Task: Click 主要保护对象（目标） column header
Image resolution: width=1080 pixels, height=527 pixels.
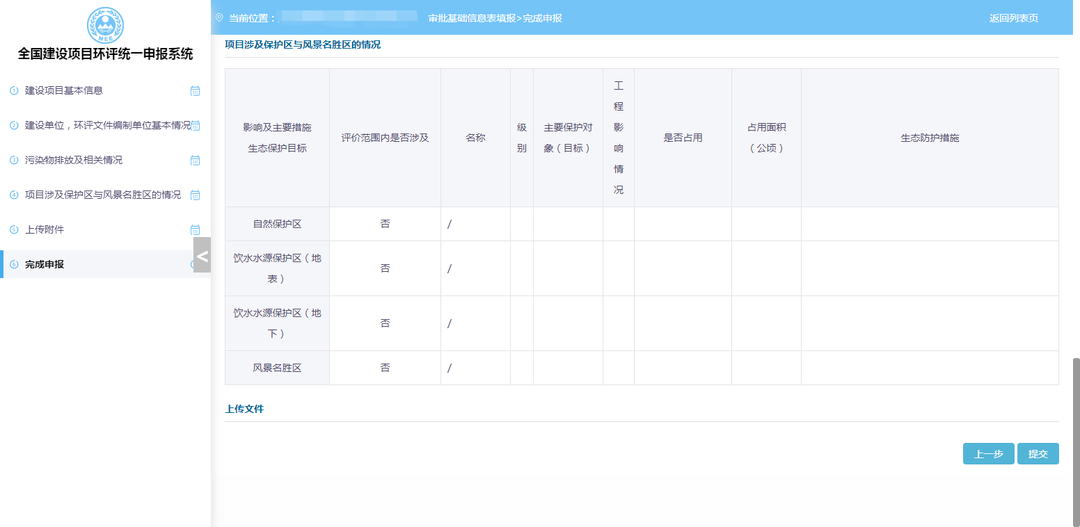Action: click(568, 138)
